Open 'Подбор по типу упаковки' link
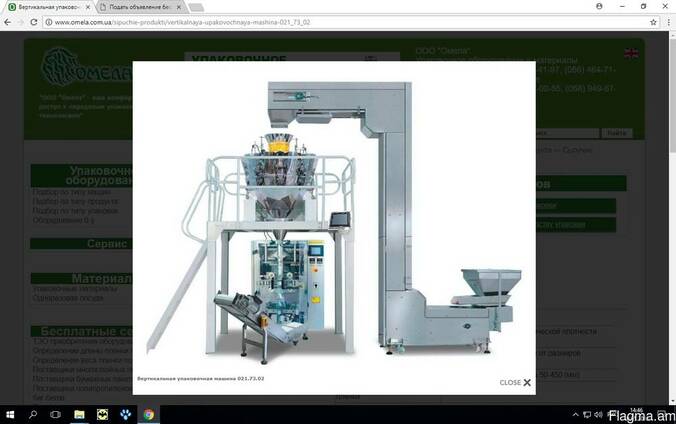676x424 pixels. [75, 211]
